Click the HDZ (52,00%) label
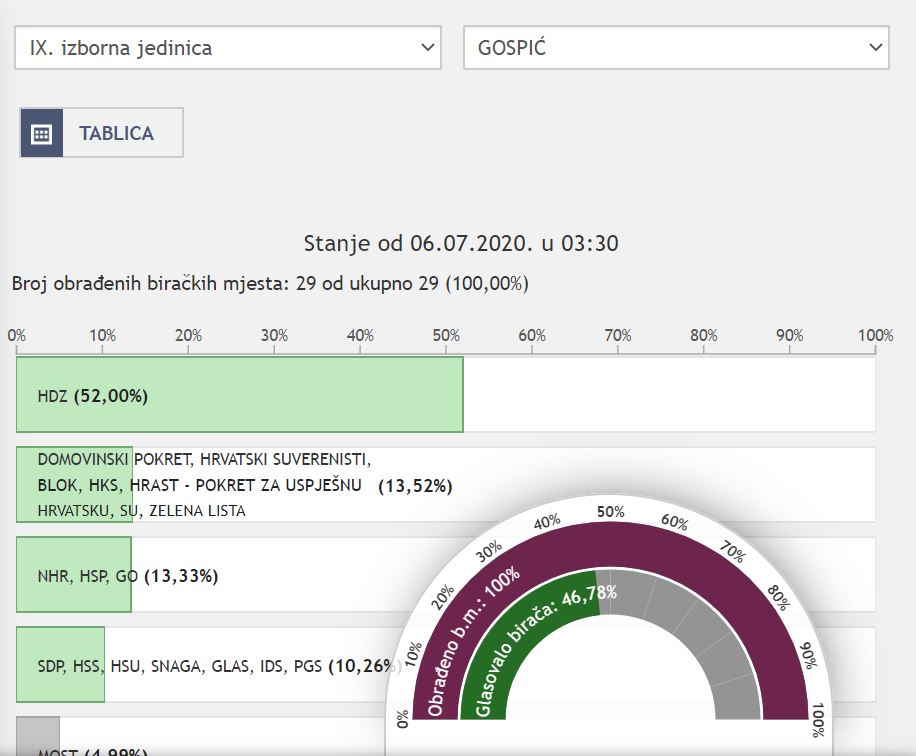The height and width of the screenshot is (756, 916). (x=92, y=396)
